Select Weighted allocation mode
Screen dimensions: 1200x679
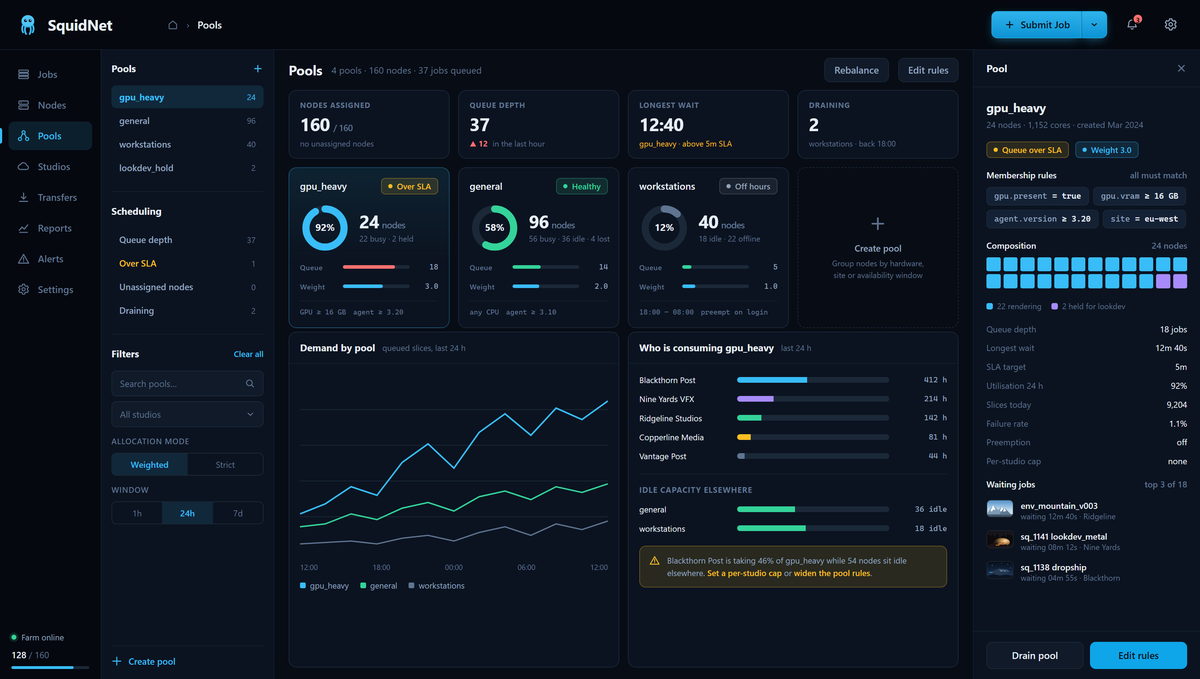point(149,465)
